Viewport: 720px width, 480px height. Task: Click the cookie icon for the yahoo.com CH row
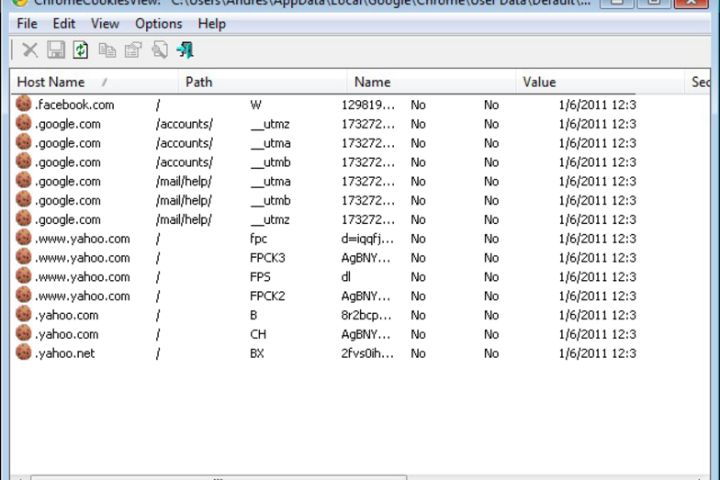click(x=24, y=333)
